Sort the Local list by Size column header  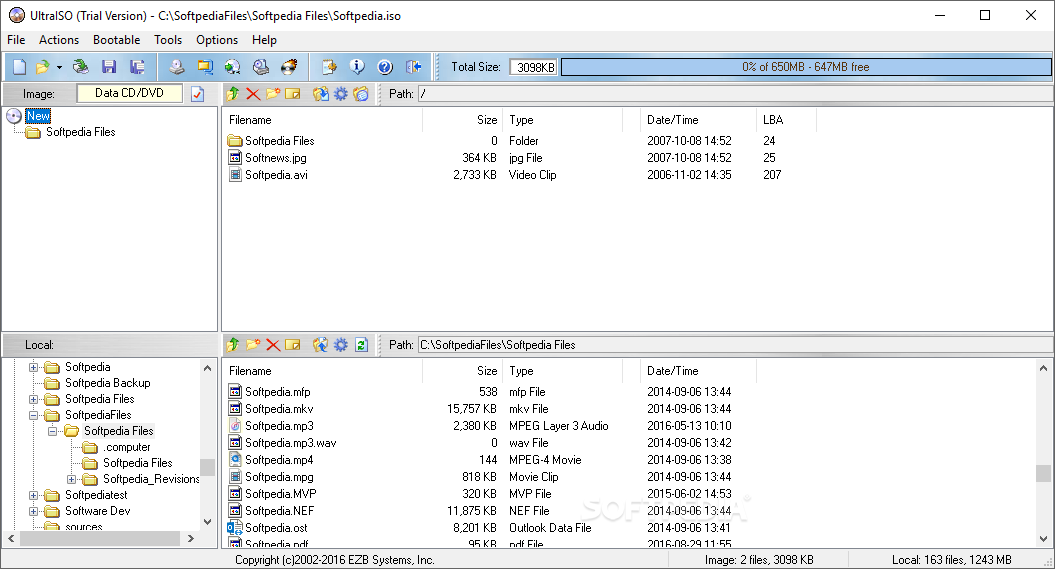click(463, 371)
